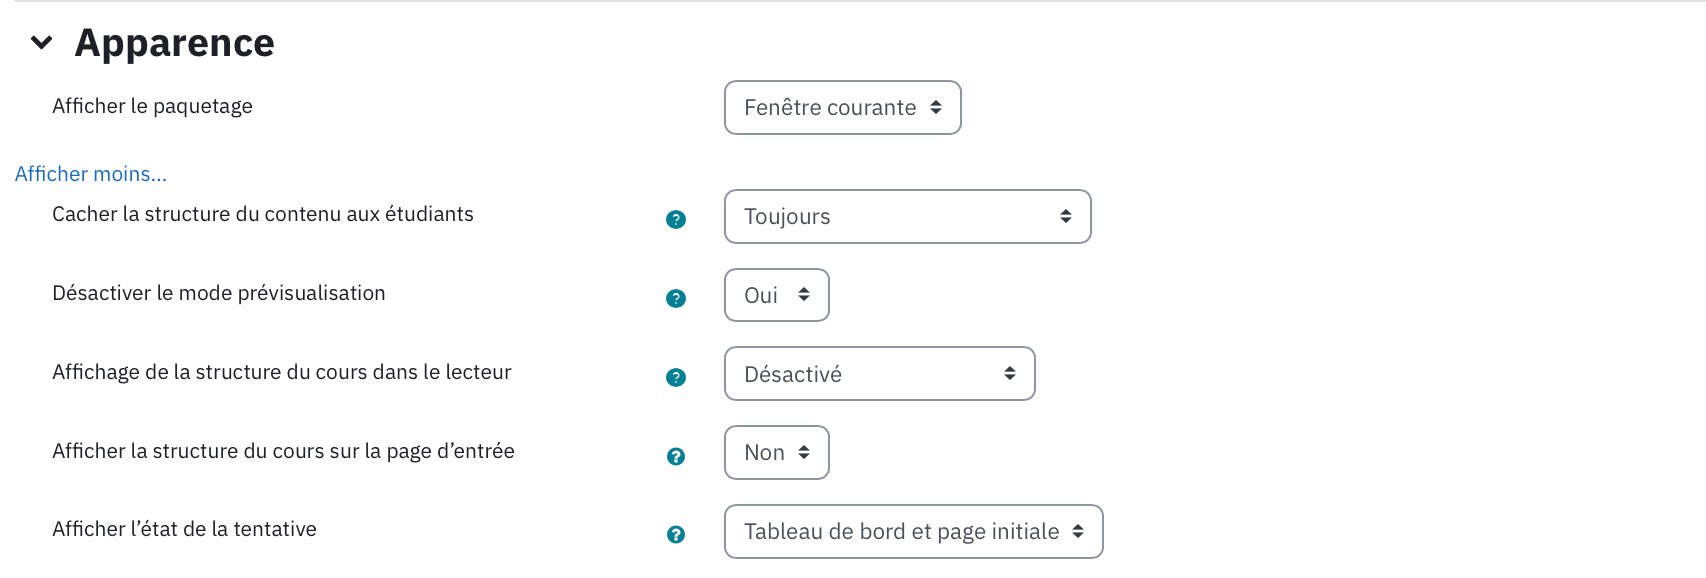This screenshot has height=578, width=1706.
Task: Open the Oui dropdown for preview mode
Action: coord(776,295)
